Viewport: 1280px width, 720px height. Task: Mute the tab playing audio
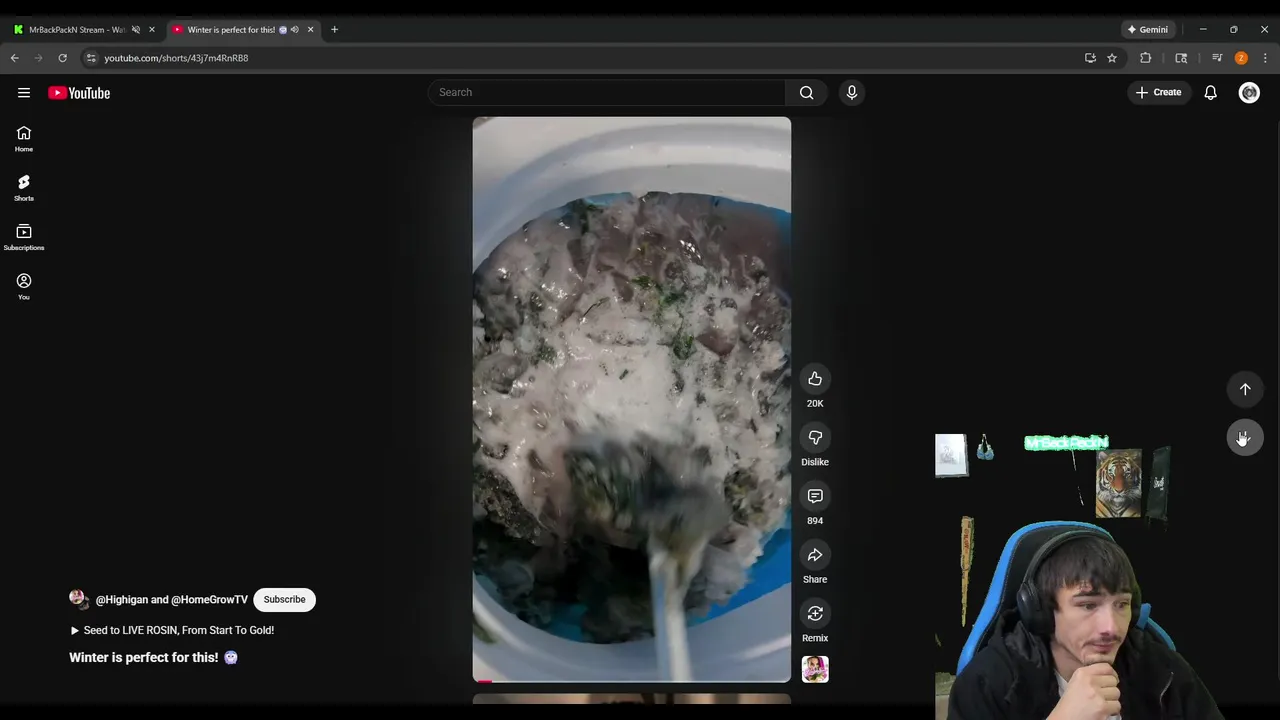tap(294, 30)
